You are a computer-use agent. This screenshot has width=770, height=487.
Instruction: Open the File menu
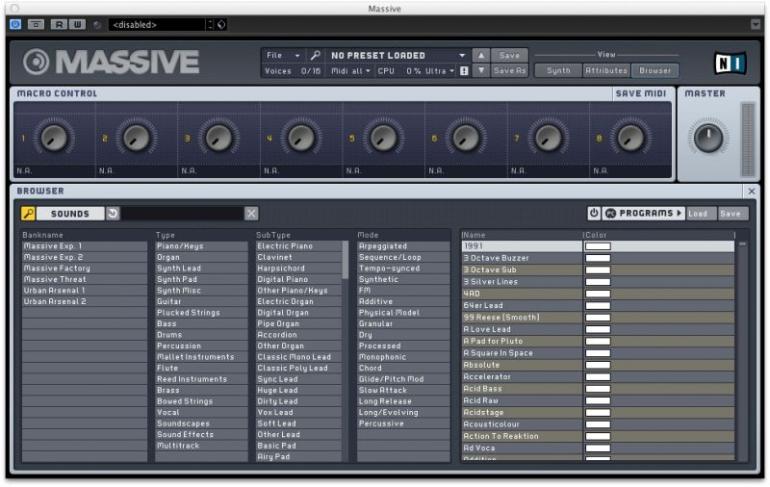point(283,55)
